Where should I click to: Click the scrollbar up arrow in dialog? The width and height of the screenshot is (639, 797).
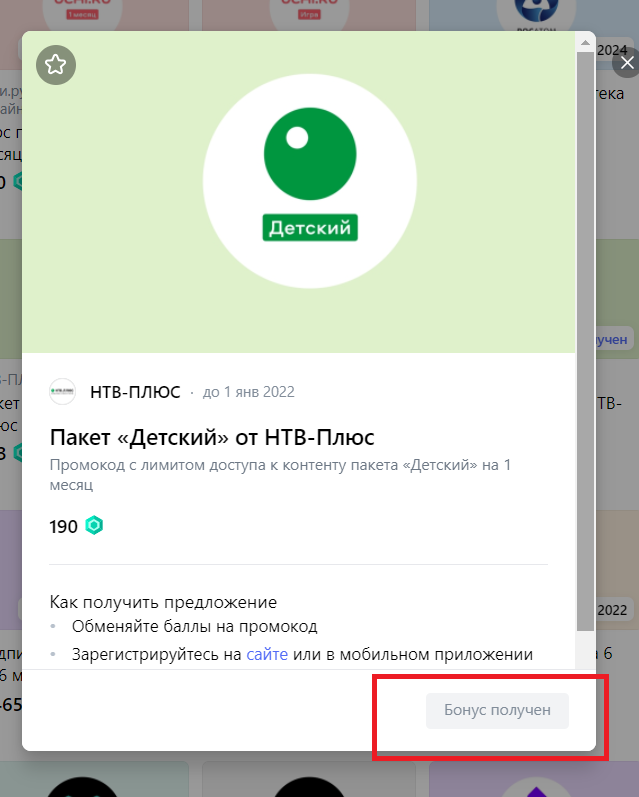tap(585, 43)
